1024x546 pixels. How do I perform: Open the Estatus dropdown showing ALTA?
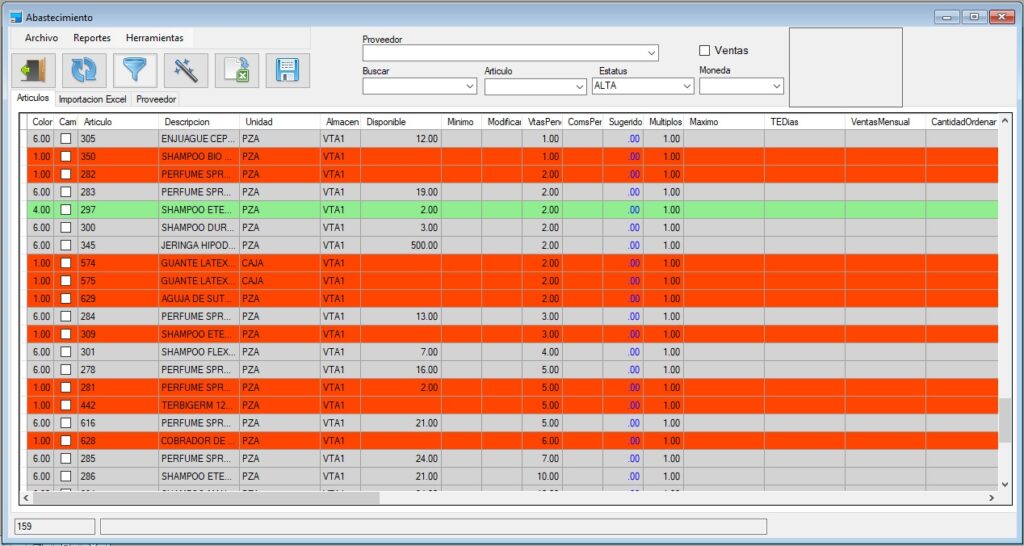coord(686,87)
